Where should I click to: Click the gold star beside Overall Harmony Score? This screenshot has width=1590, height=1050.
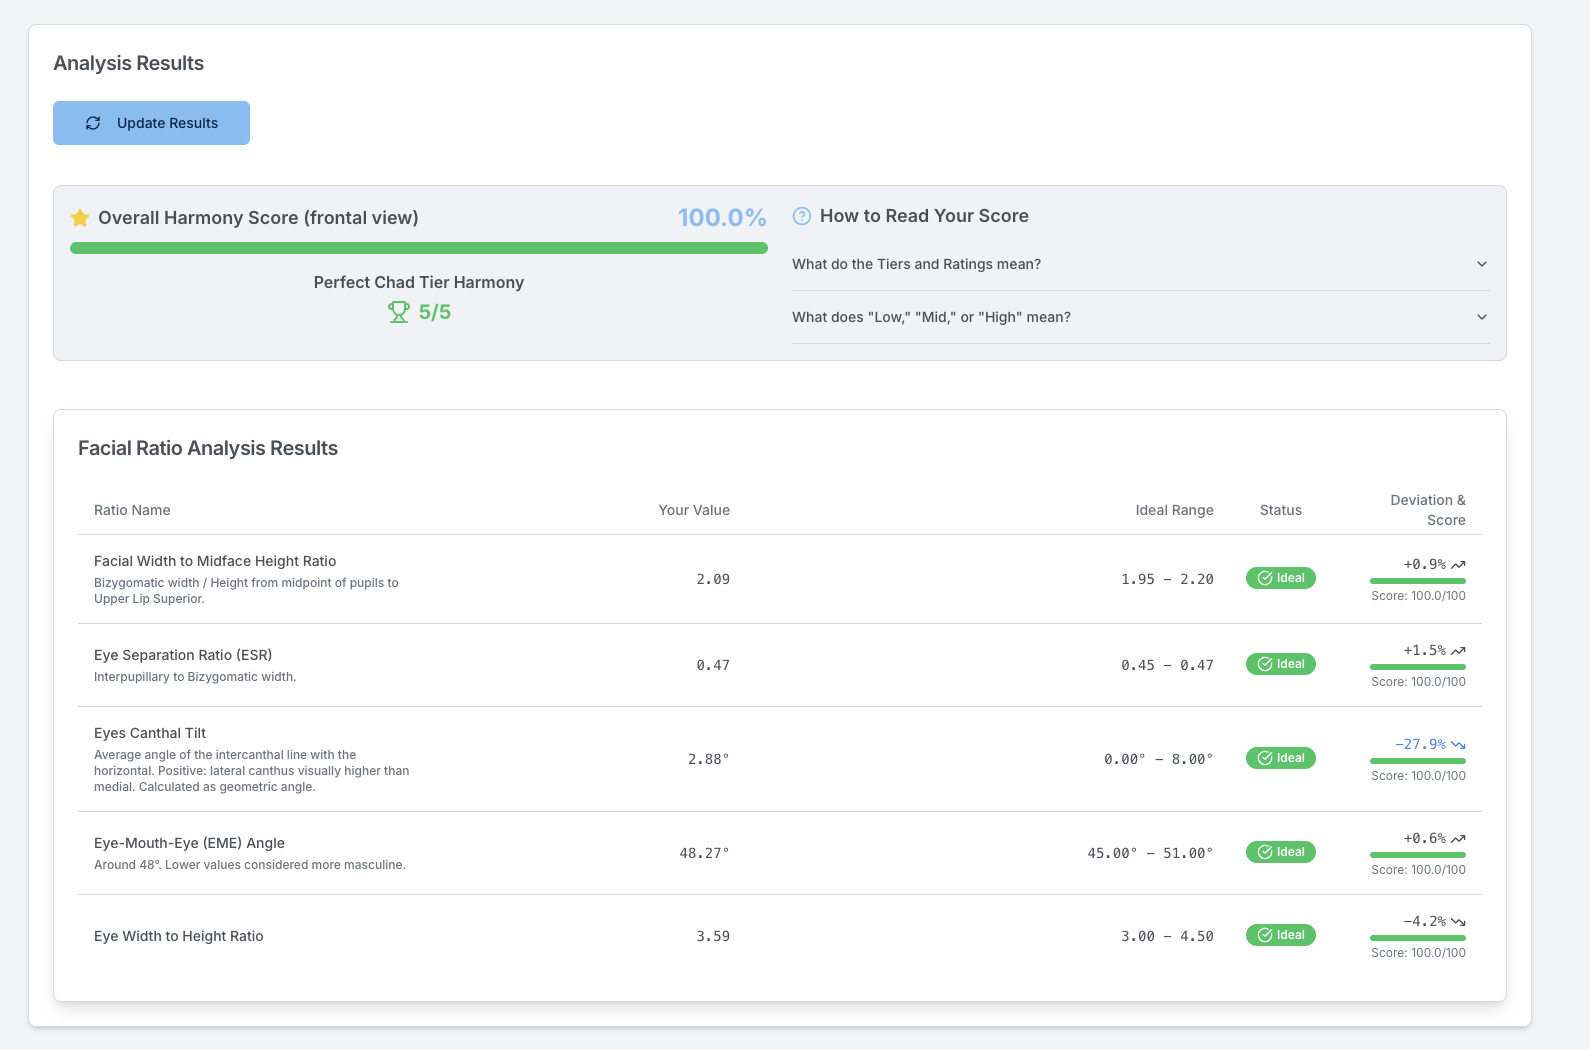[80, 218]
